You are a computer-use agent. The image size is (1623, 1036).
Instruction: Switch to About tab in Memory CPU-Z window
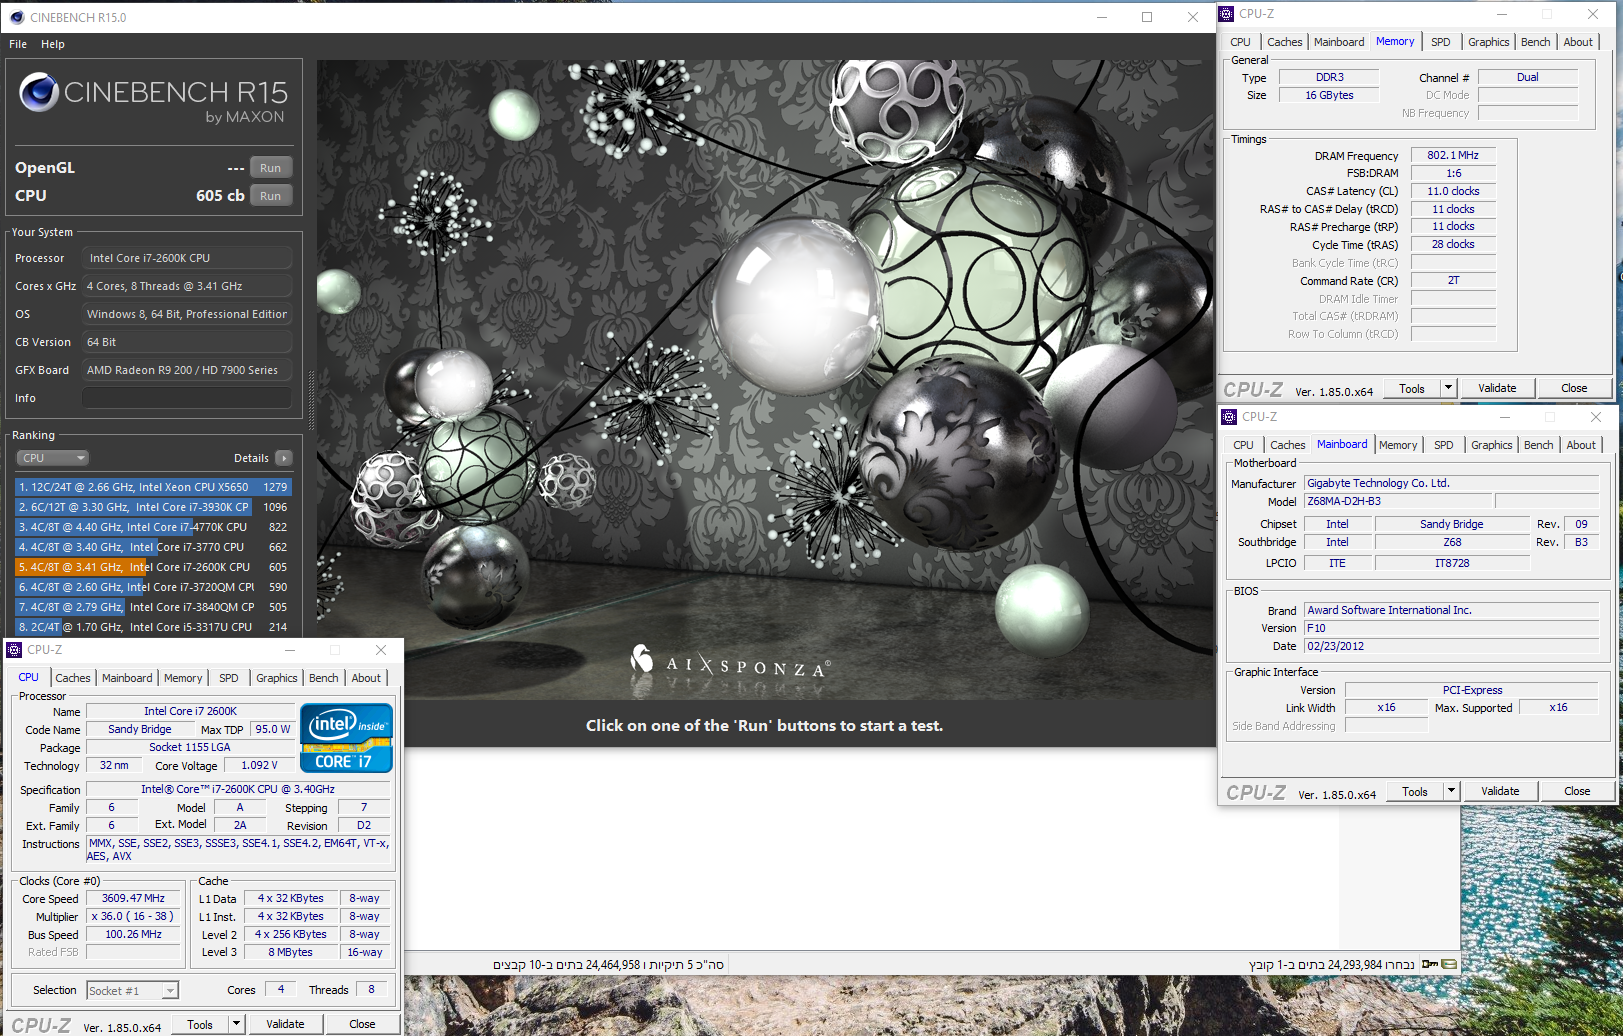pyautogui.click(x=1578, y=42)
